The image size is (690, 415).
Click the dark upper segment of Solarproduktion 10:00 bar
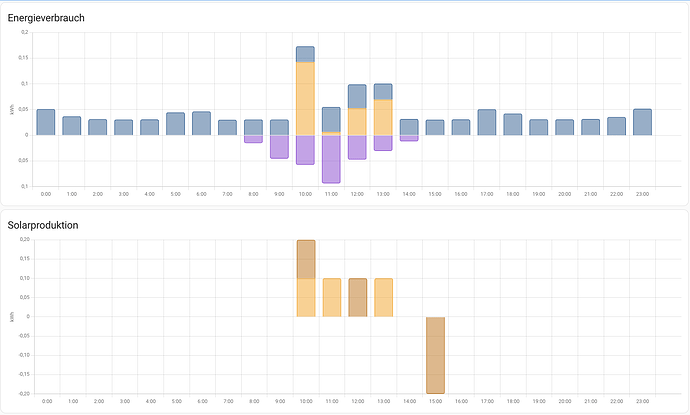click(x=305, y=259)
